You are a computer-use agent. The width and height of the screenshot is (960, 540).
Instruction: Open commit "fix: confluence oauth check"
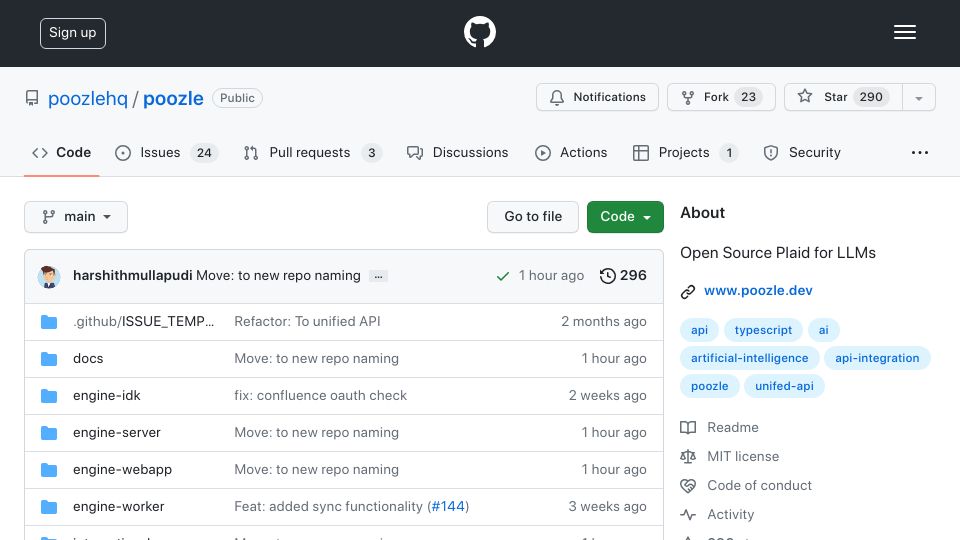(x=320, y=396)
